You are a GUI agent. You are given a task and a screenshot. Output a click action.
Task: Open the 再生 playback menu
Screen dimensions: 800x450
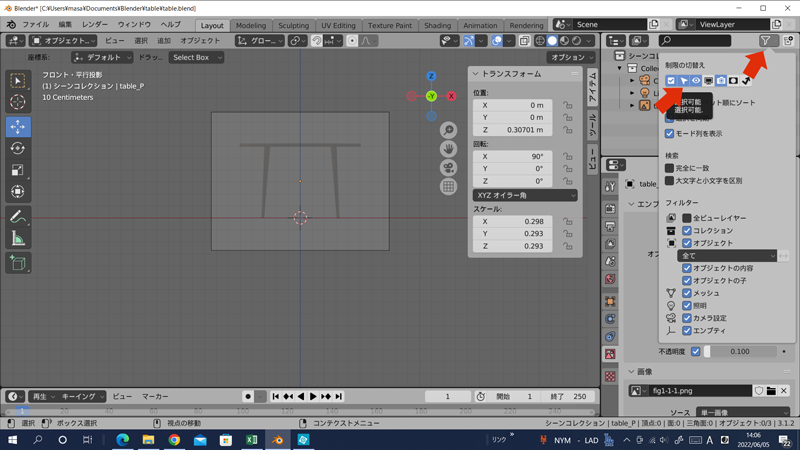pos(43,396)
